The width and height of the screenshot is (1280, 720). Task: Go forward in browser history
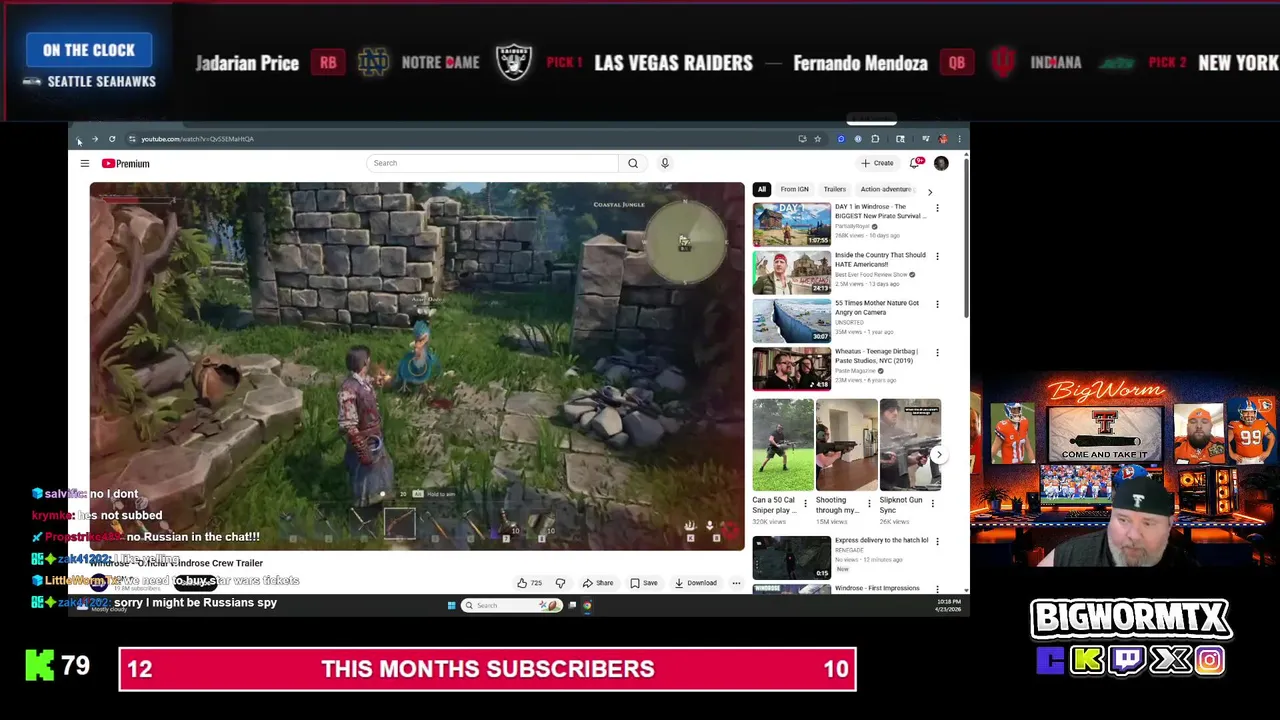point(95,139)
